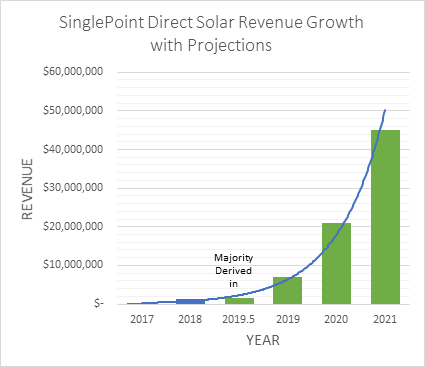
Task: Select the blue 2018 revenue bar
Action: click(190, 302)
